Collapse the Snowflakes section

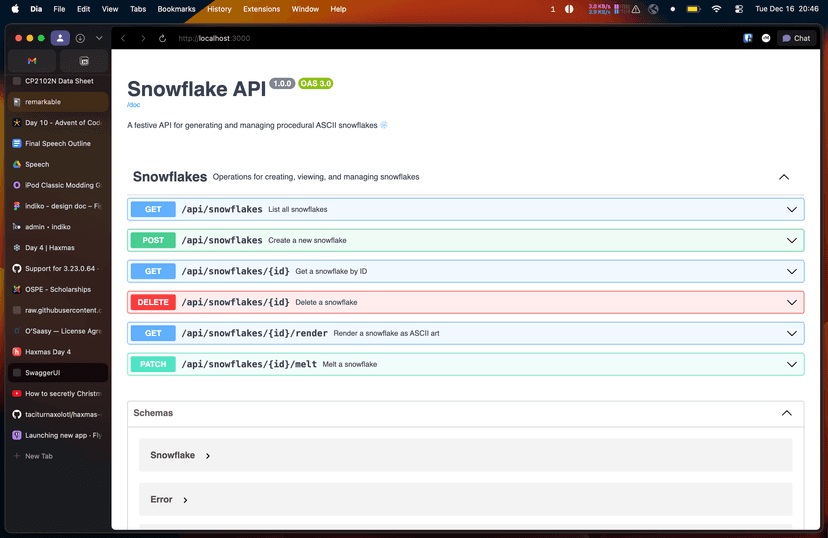pyautogui.click(x=784, y=177)
